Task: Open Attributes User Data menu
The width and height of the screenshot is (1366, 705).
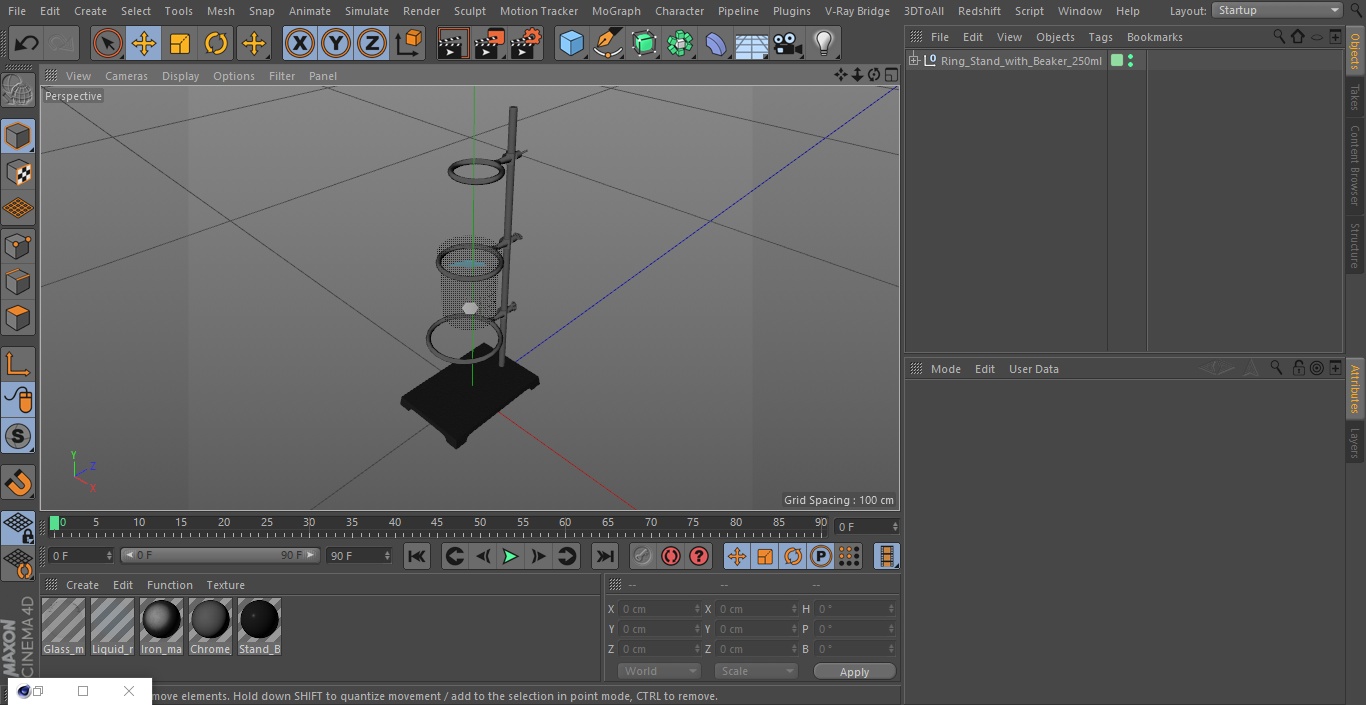Action: (x=1034, y=369)
